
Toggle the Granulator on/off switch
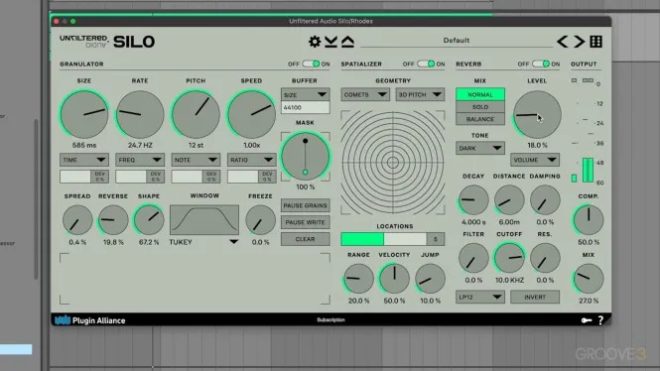tap(311, 64)
